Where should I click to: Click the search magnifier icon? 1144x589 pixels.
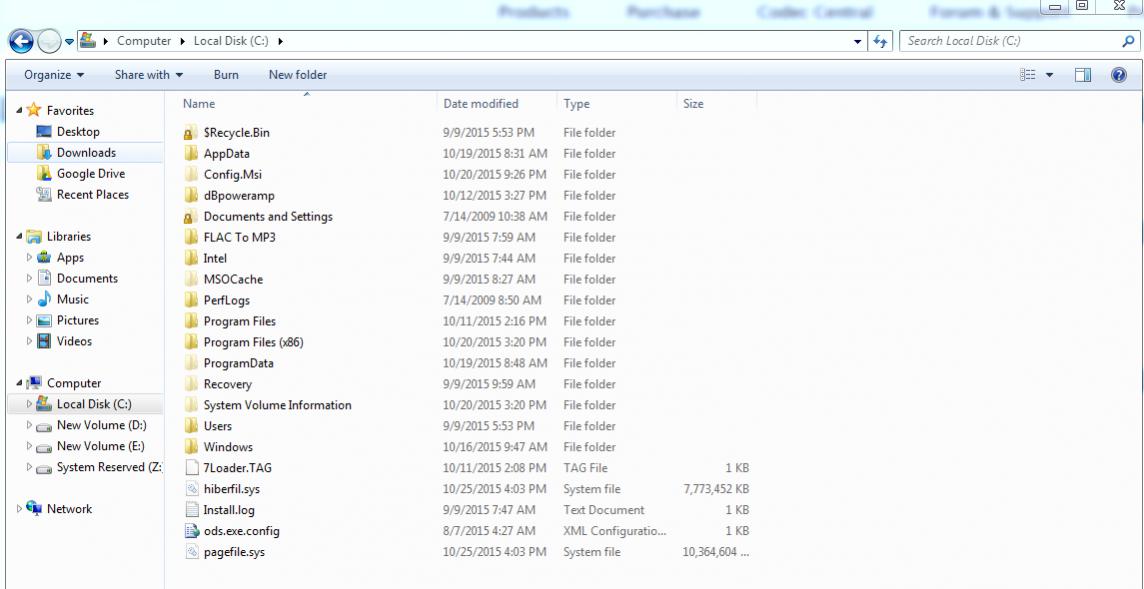coord(1128,41)
